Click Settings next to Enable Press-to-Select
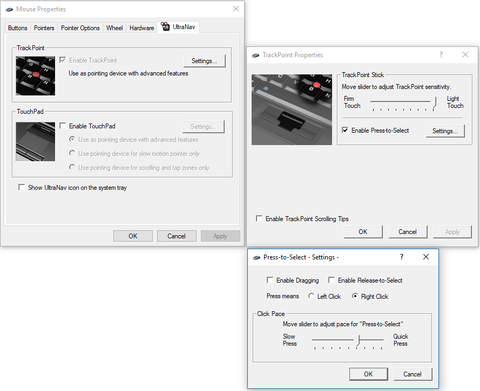 click(x=445, y=131)
